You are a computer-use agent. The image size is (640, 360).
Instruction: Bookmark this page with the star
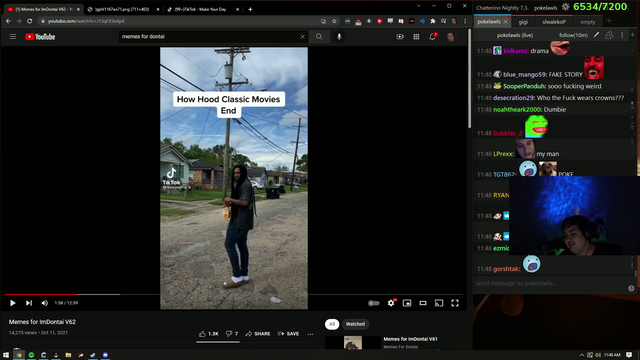point(334,21)
